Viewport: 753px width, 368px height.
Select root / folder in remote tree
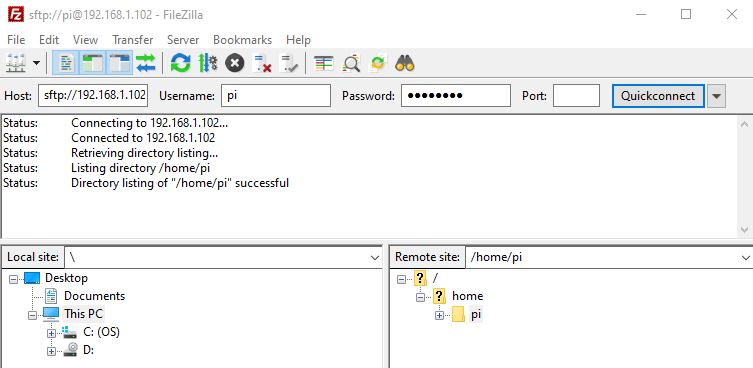435,278
